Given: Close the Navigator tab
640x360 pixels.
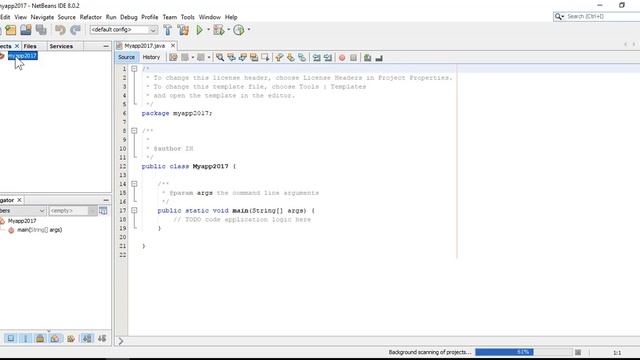Looking at the screenshot, I should tap(19, 200).
